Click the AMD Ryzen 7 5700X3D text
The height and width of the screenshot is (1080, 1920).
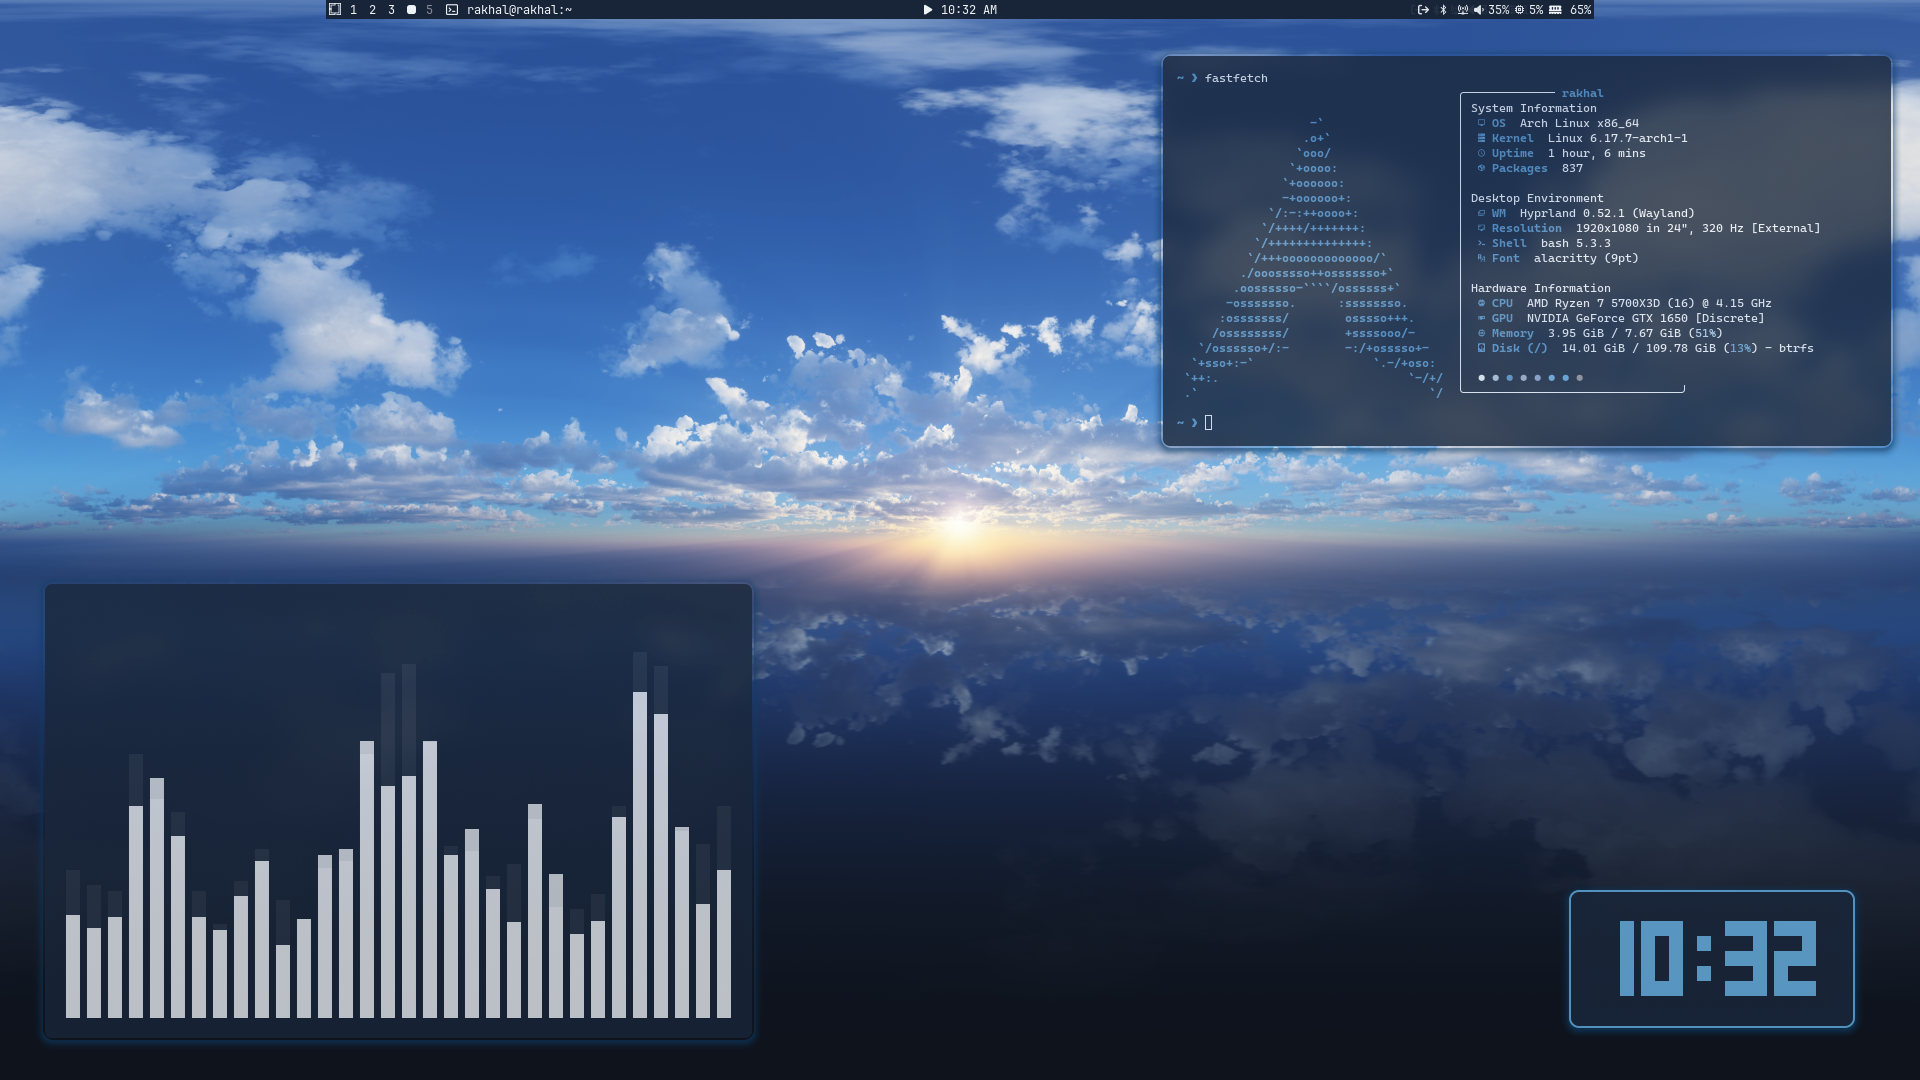[x=1593, y=303]
